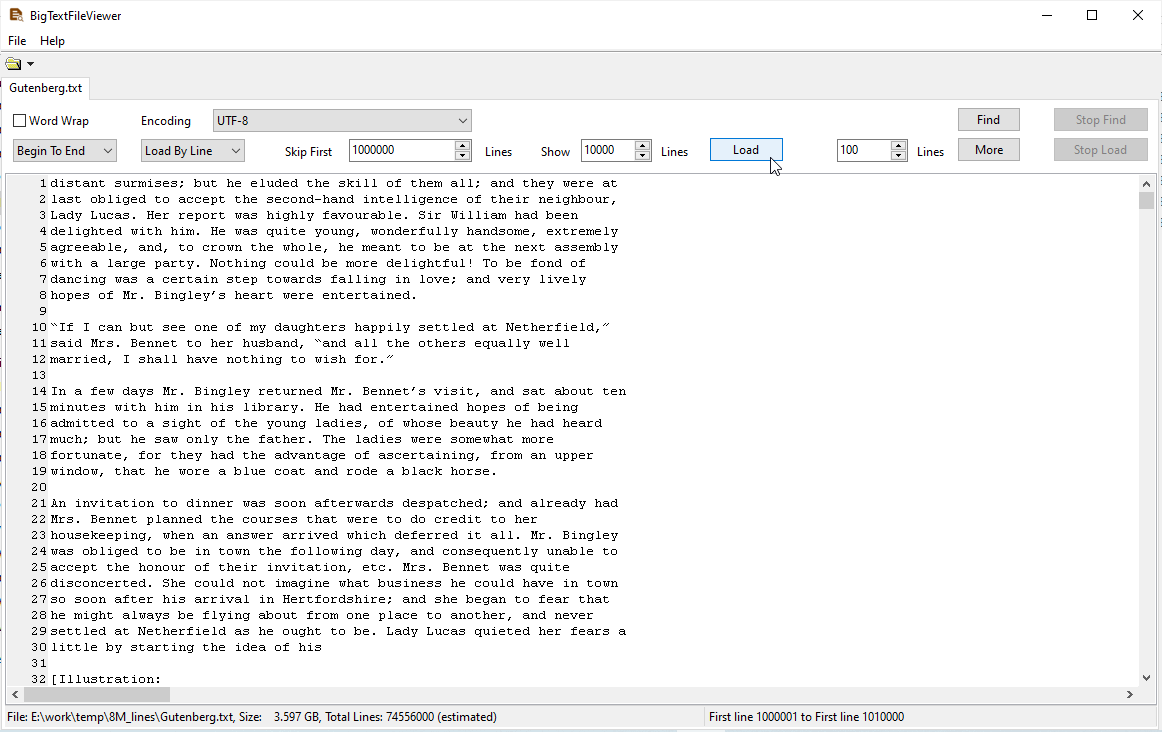Screen dimensions: 1162x732
Task: Open the Load By Line dropdown
Action: click(x=235, y=151)
